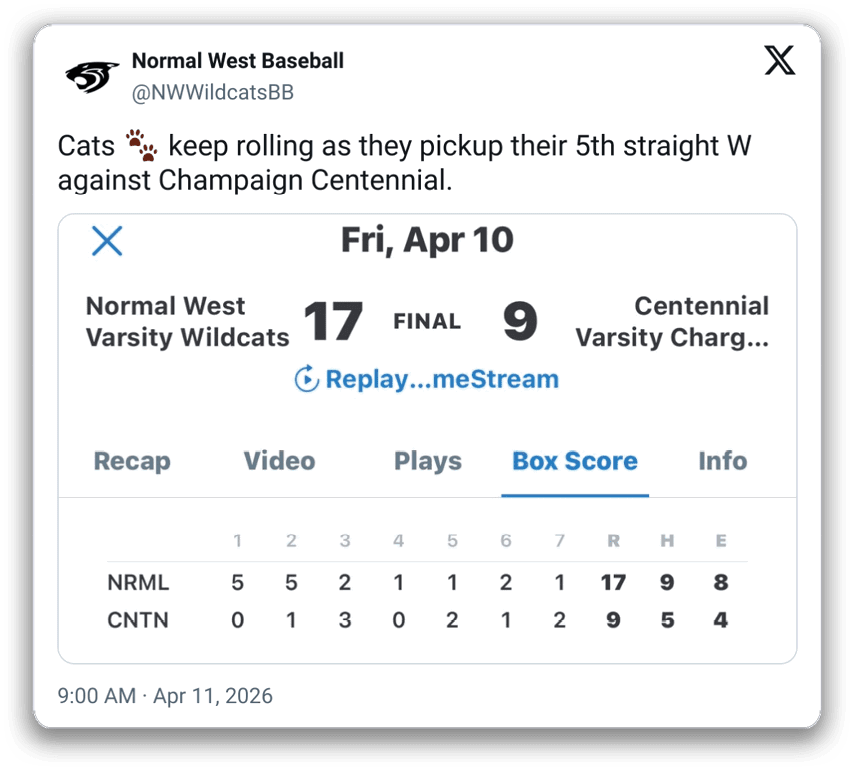Screen dimensions: 854x770
Task: Select the Plays tab
Action: click(428, 461)
